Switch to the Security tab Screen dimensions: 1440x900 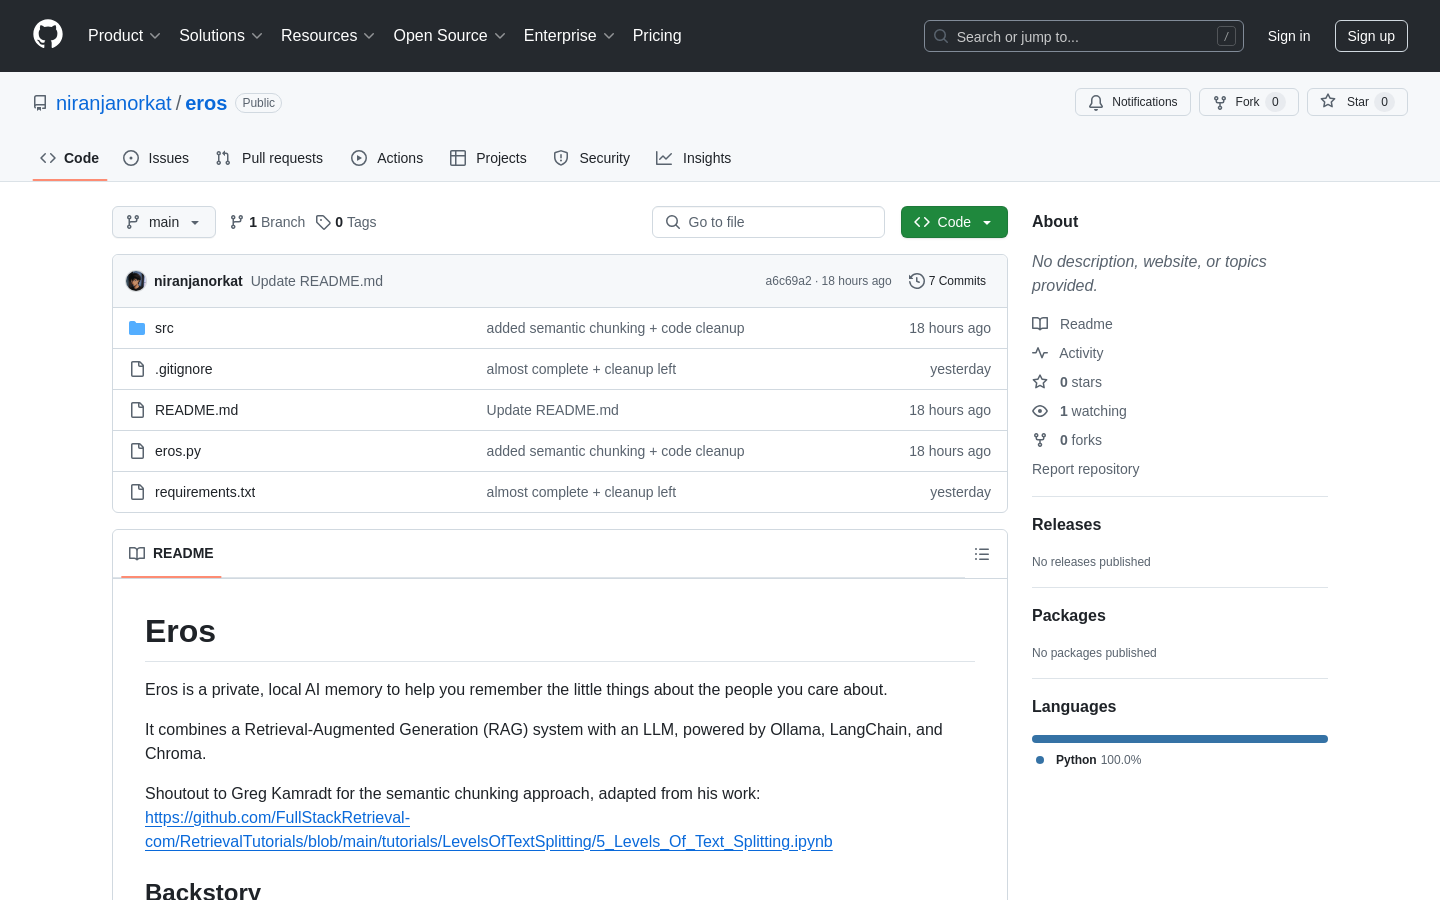[x=592, y=158]
